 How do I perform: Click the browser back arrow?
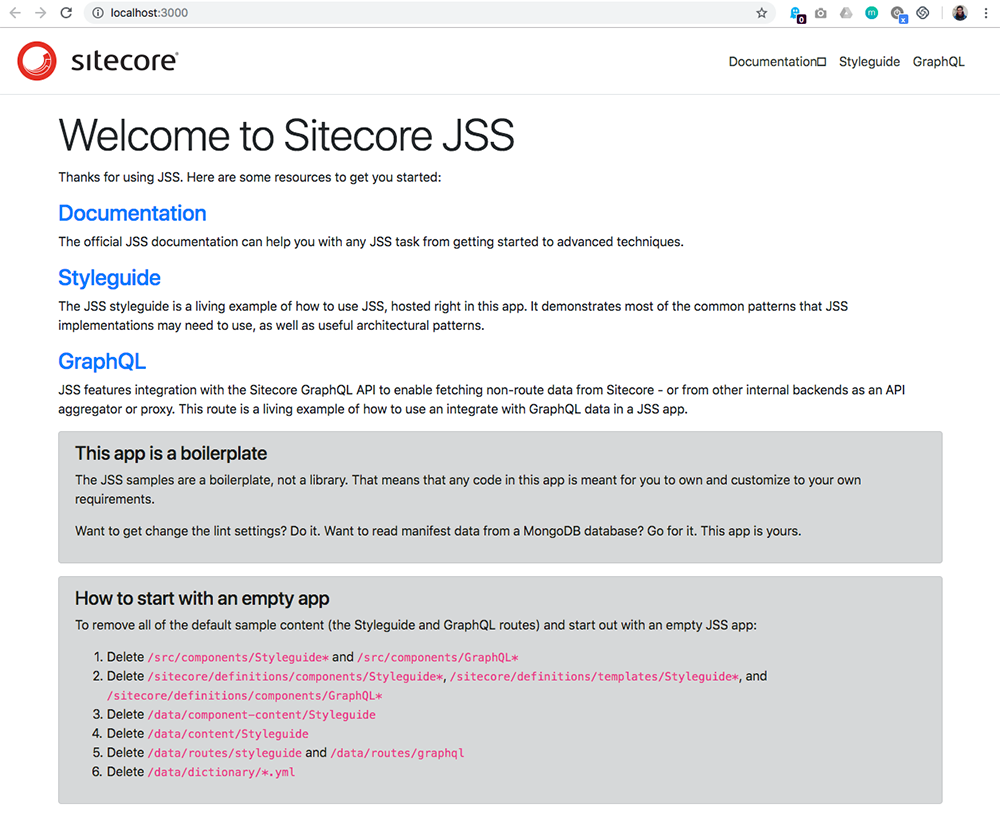[x=15, y=13]
